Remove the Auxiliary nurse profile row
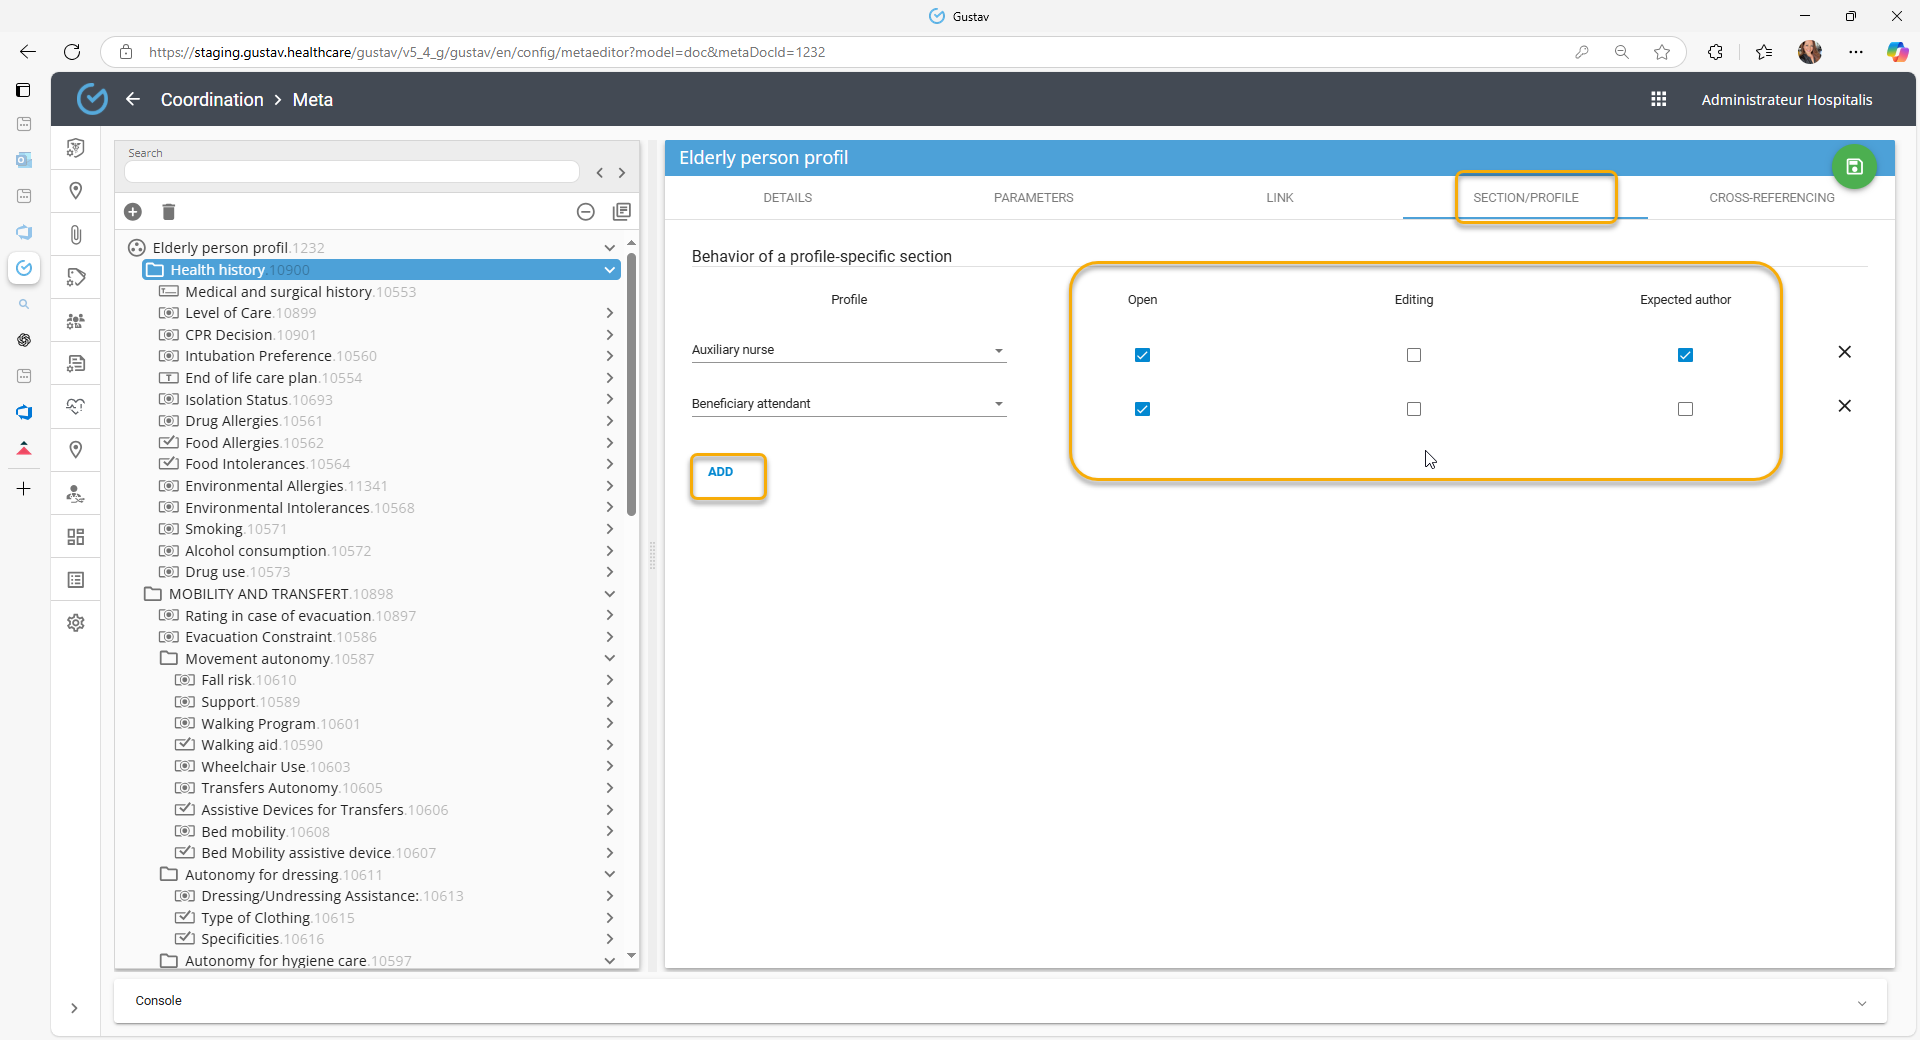 click(x=1844, y=352)
